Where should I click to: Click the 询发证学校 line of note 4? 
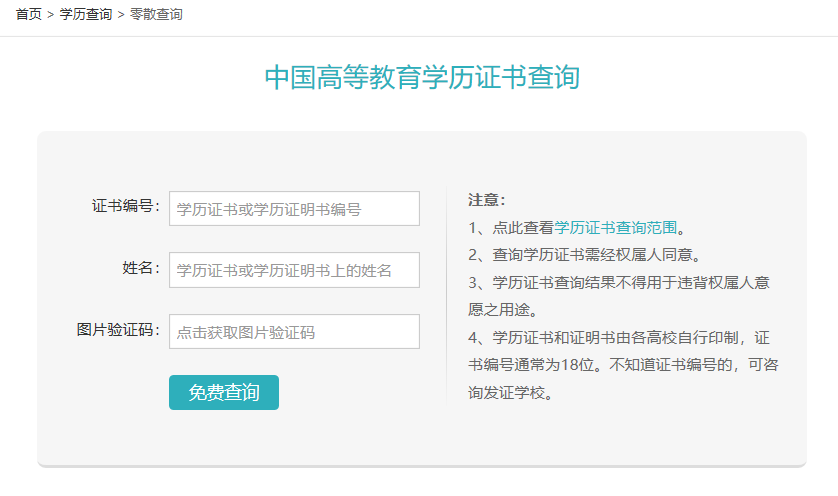point(510,392)
